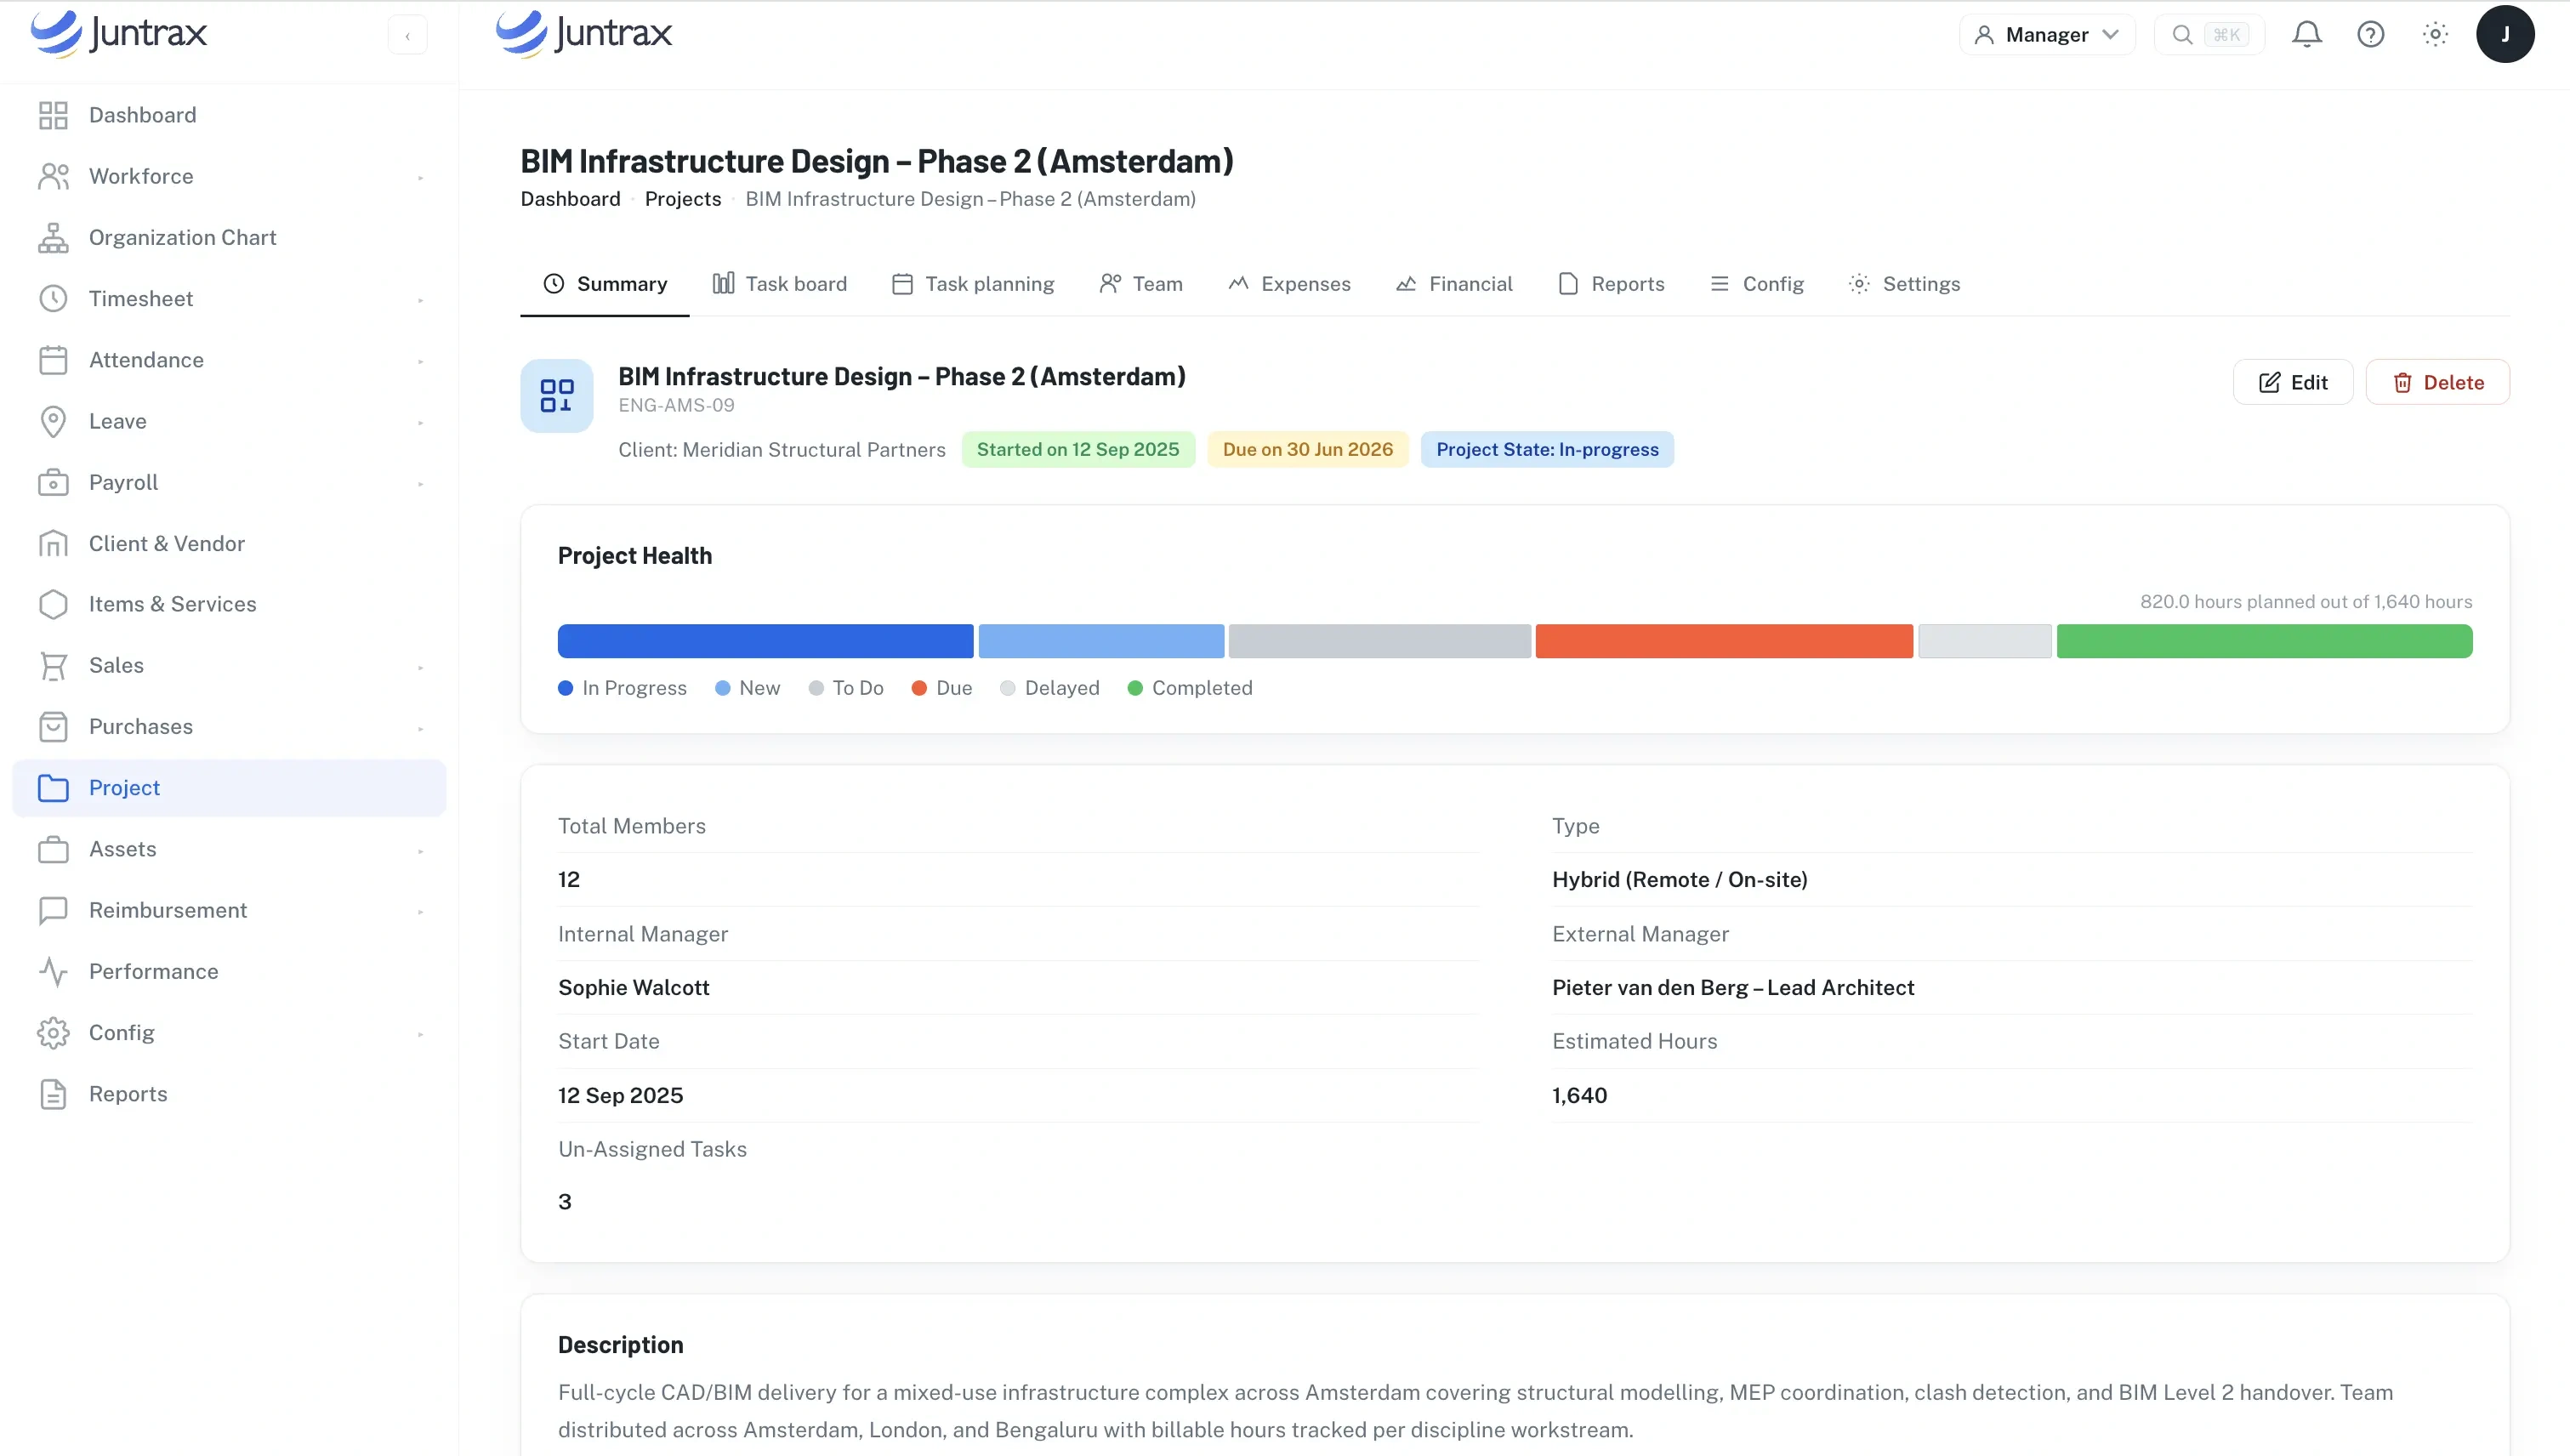This screenshot has height=1456, width=2570.
Task: Click the Project folder icon
Action: (53, 788)
